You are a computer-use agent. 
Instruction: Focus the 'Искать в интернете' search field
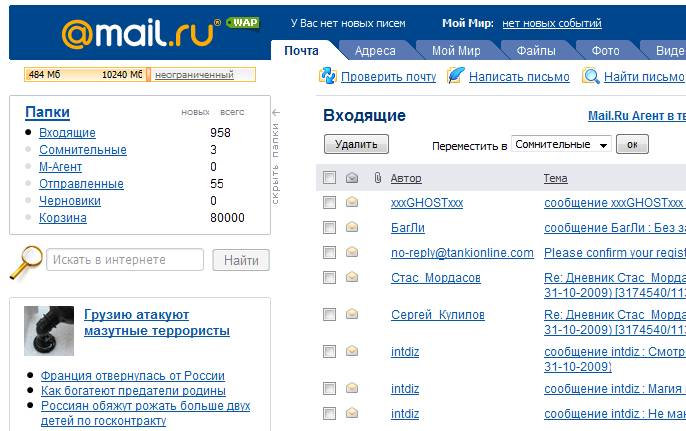tap(125, 260)
